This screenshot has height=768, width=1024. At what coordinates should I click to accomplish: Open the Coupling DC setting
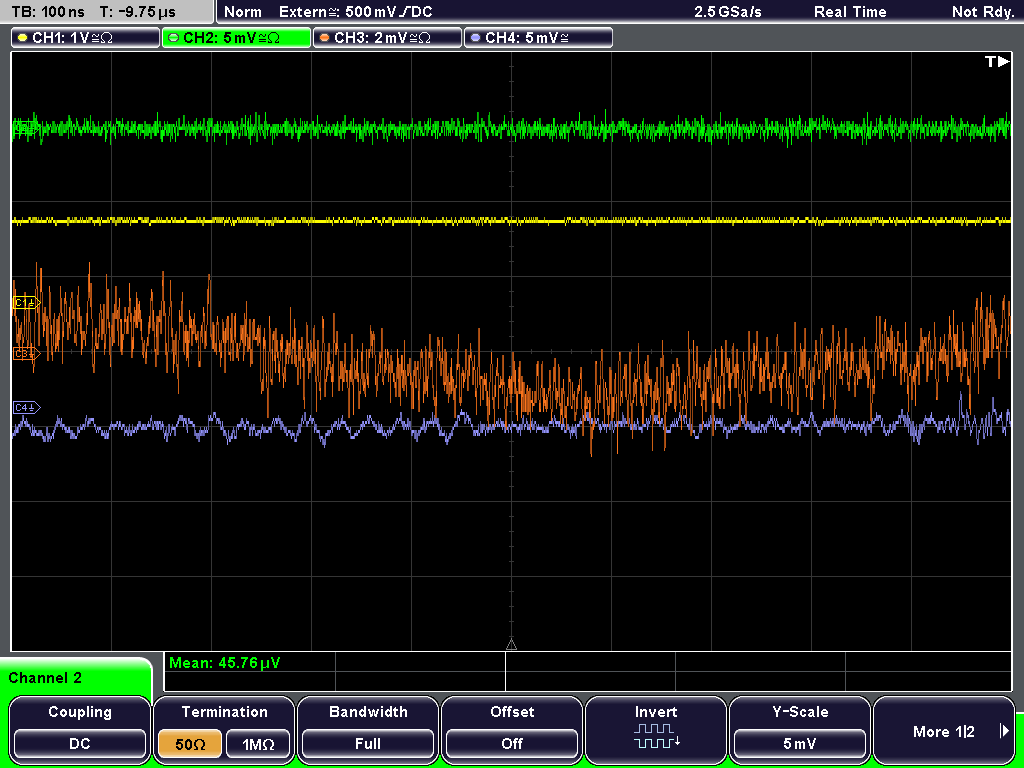click(80, 730)
